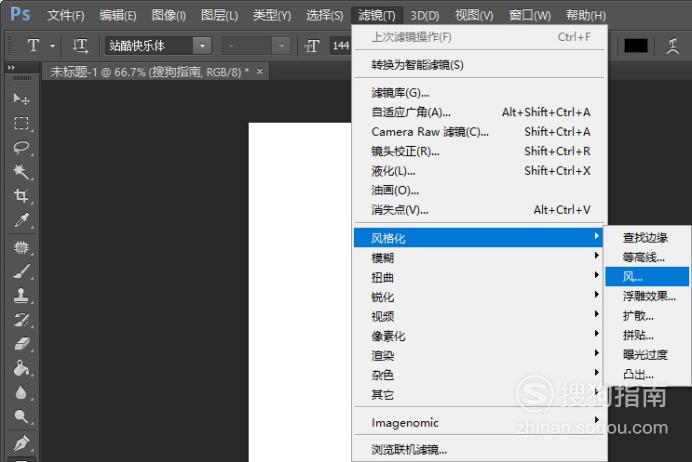692x462 pixels.
Task: Choose 浏览联机滤镜...
Action: 480,449
